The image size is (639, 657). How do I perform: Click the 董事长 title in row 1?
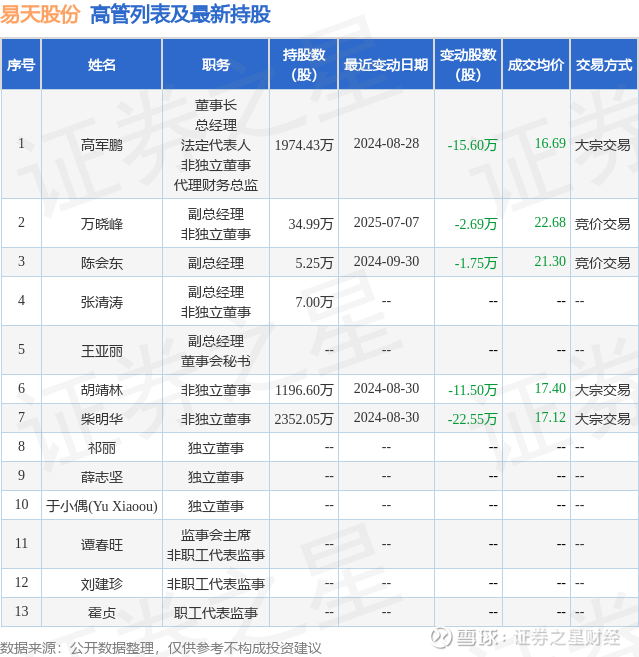(215, 105)
